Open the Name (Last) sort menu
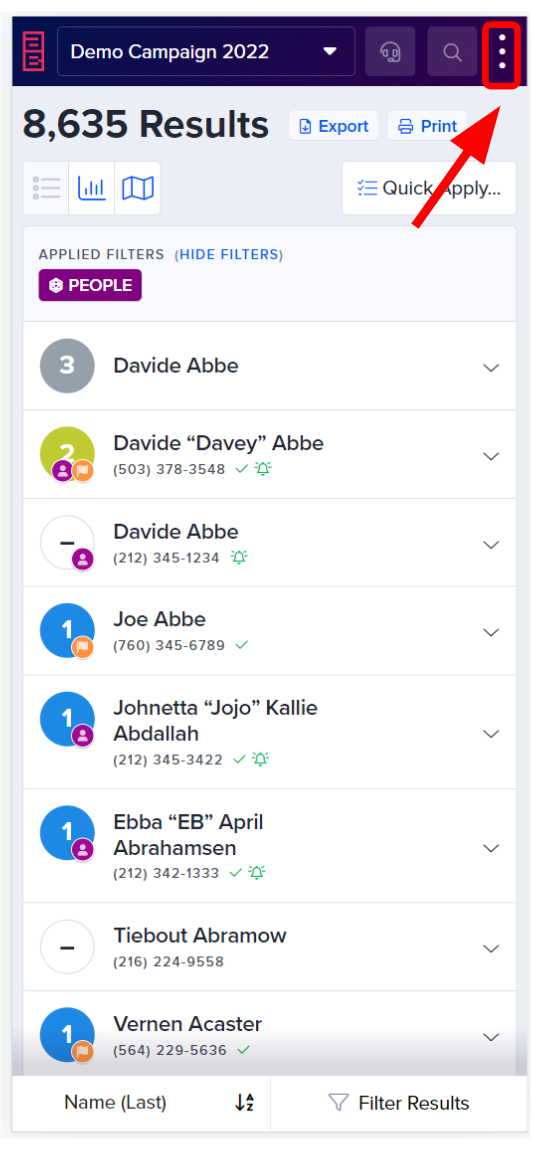This screenshot has width=545, height=1153. click(x=115, y=1103)
